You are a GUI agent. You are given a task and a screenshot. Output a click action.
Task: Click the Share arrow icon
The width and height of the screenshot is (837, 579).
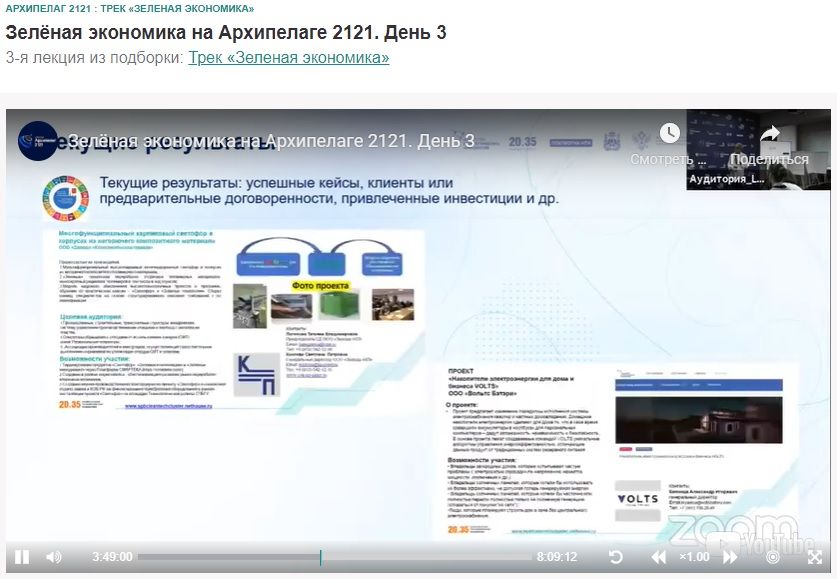pos(769,135)
